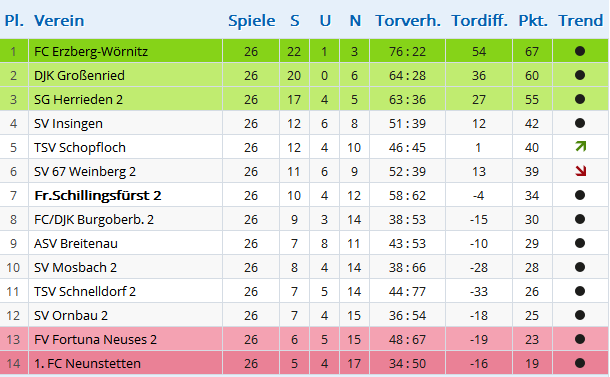Open the FC Erzberg-Wörnitz team entry

click(x=91, y=51)
